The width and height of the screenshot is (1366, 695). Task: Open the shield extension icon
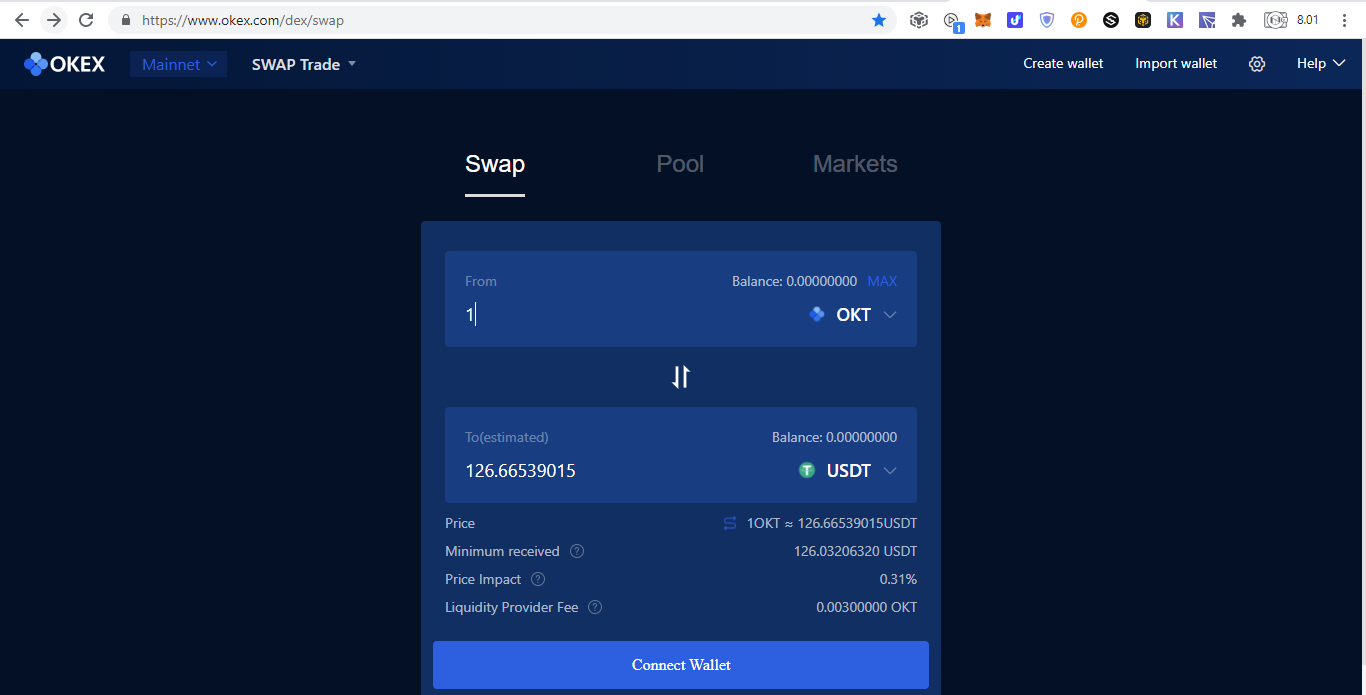(x=1047, y=20)
